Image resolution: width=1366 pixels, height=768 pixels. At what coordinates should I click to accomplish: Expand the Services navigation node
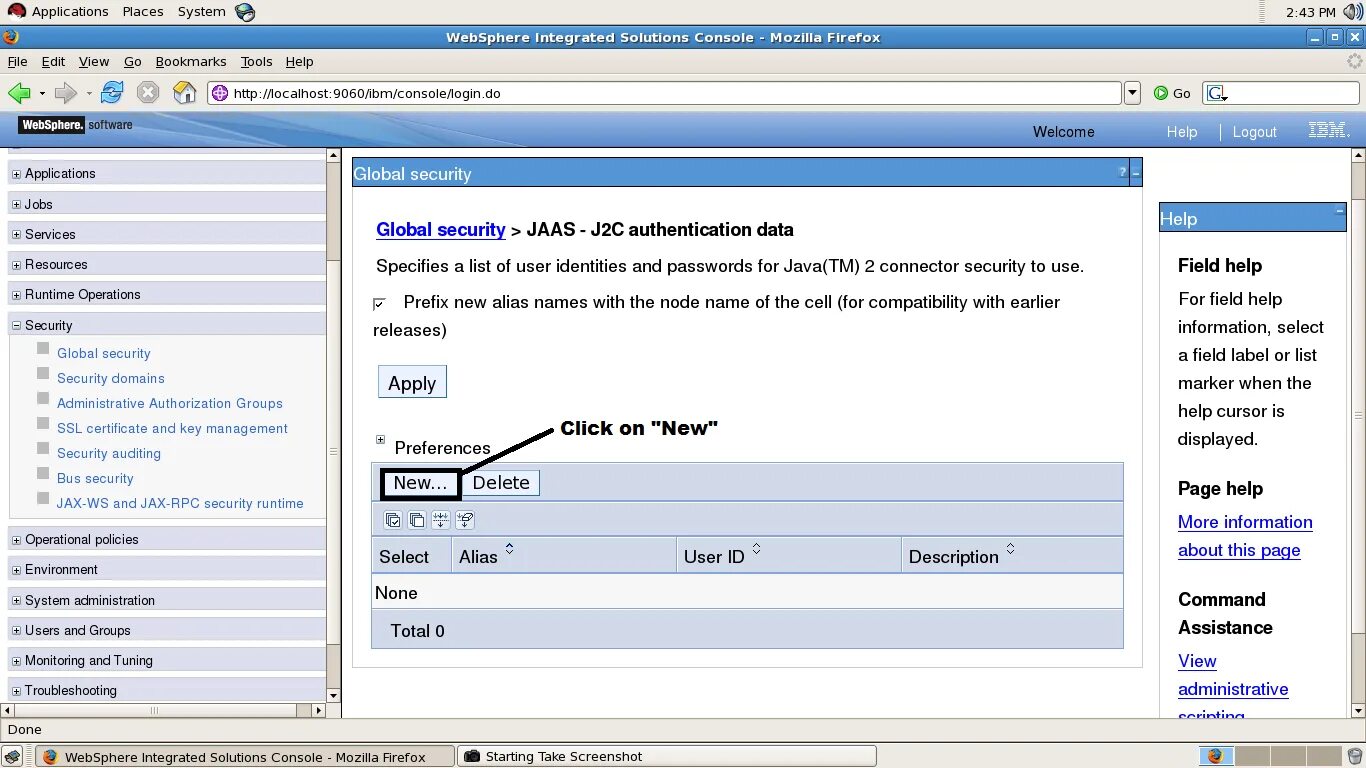(x=16, y=234)
